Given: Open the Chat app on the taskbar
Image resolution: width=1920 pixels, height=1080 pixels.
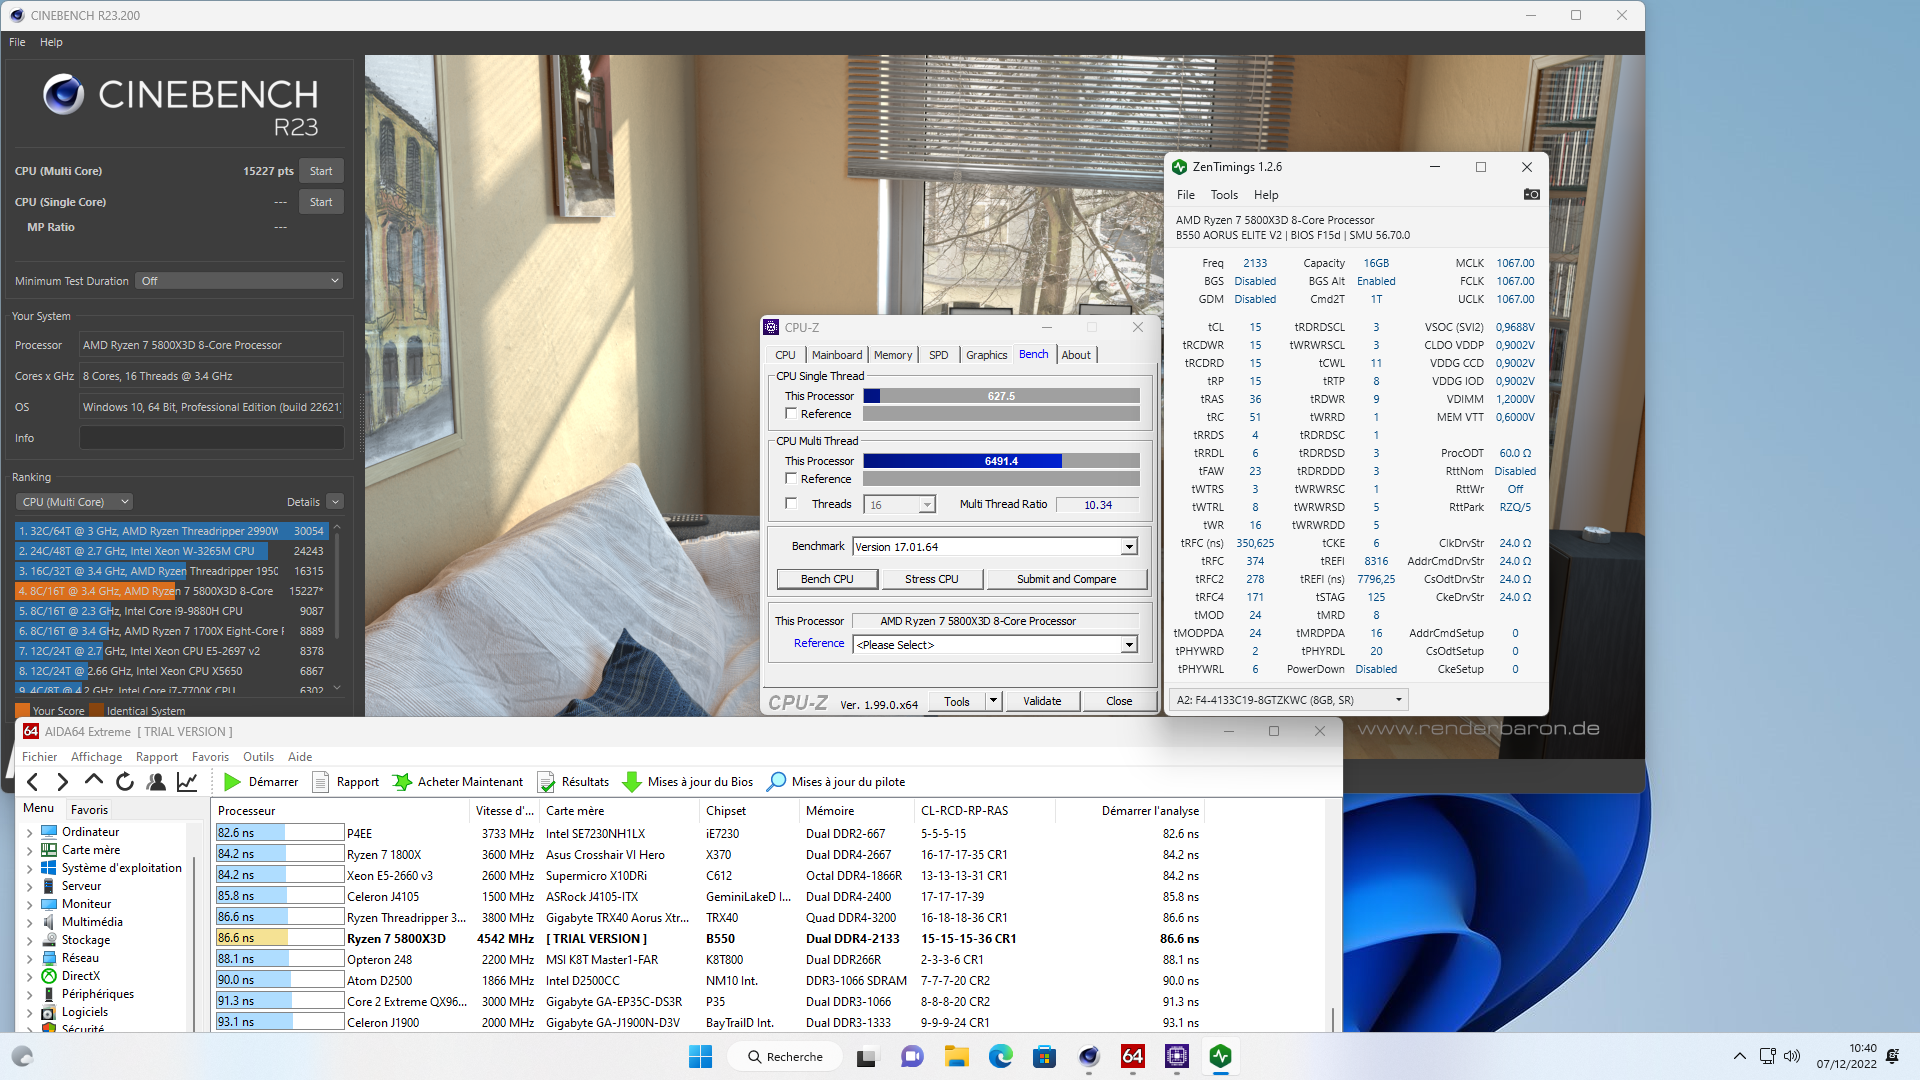Looking at the screenshot, I should coord(912,1056).
